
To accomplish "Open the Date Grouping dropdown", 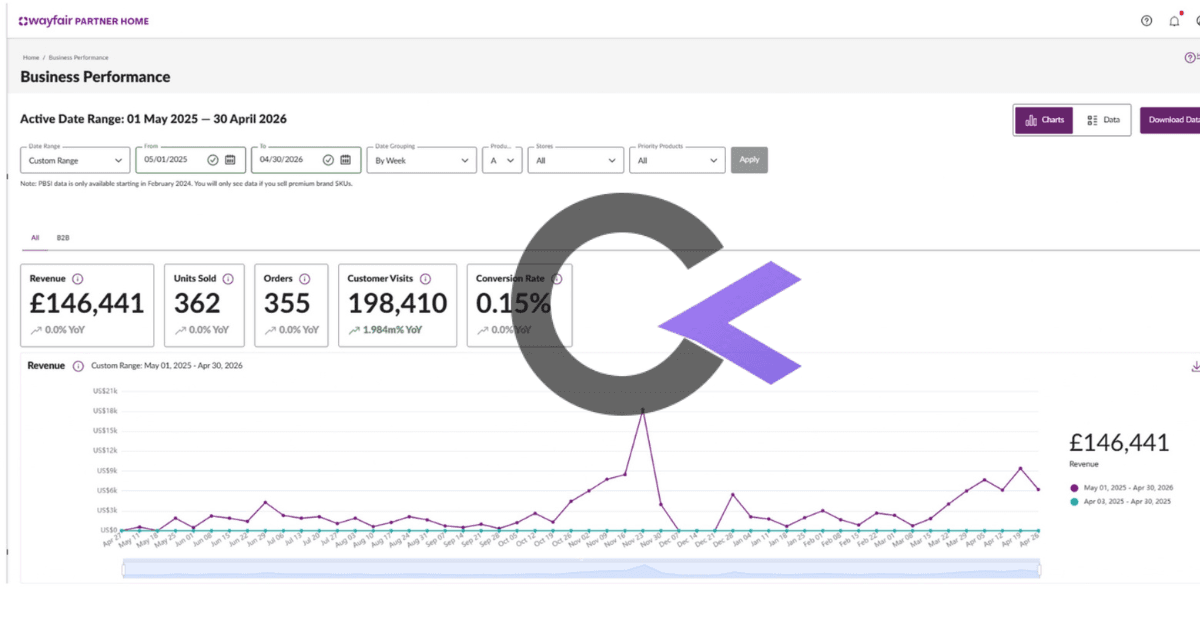I will pyautogui.click(x=421, y=160).
